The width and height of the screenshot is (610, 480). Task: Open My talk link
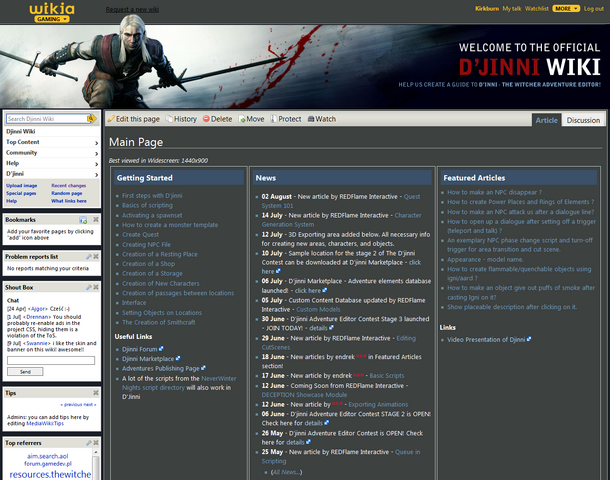512,9
